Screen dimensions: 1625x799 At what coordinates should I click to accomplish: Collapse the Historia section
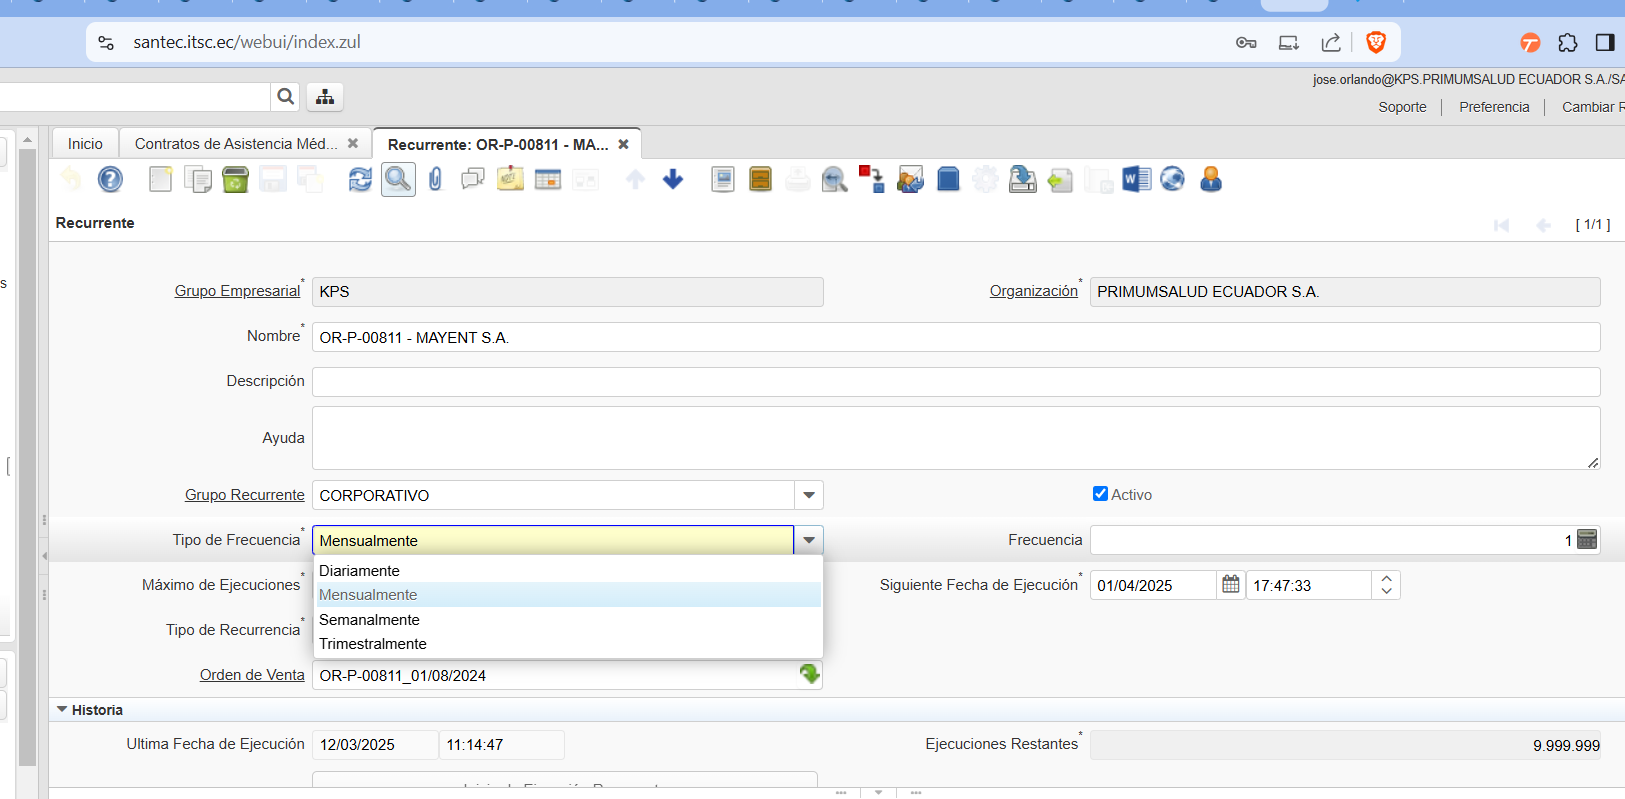click(x=63, y=710)
